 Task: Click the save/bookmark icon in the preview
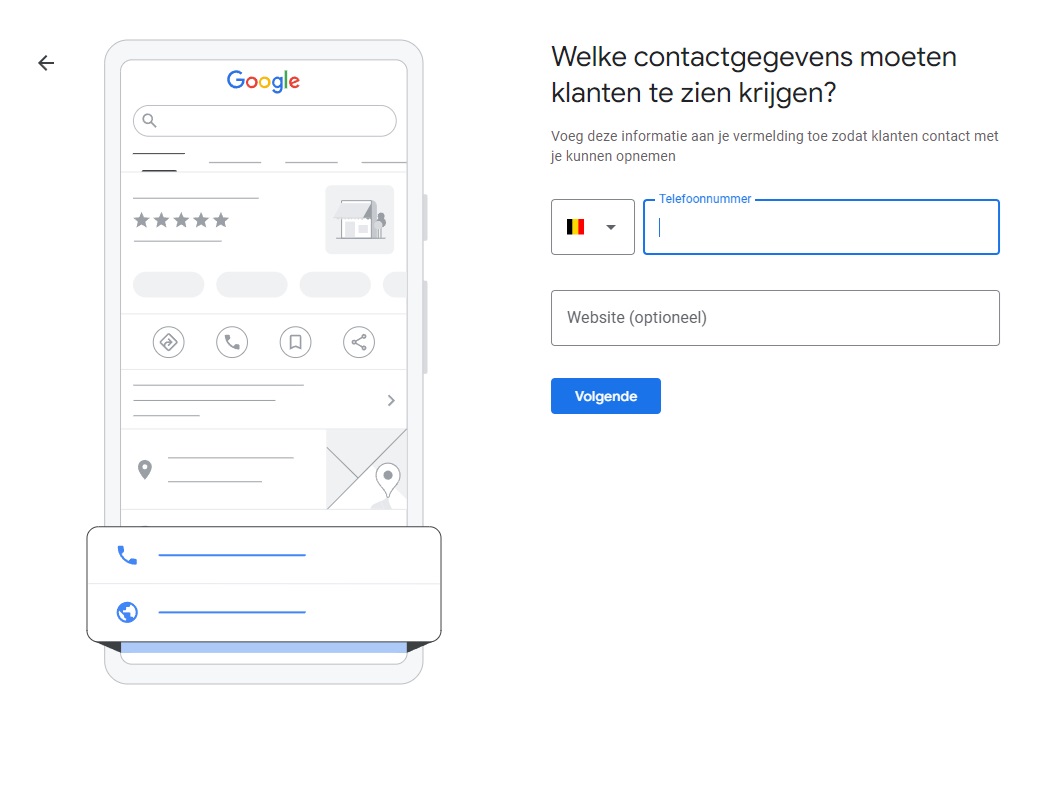point(295,341)
